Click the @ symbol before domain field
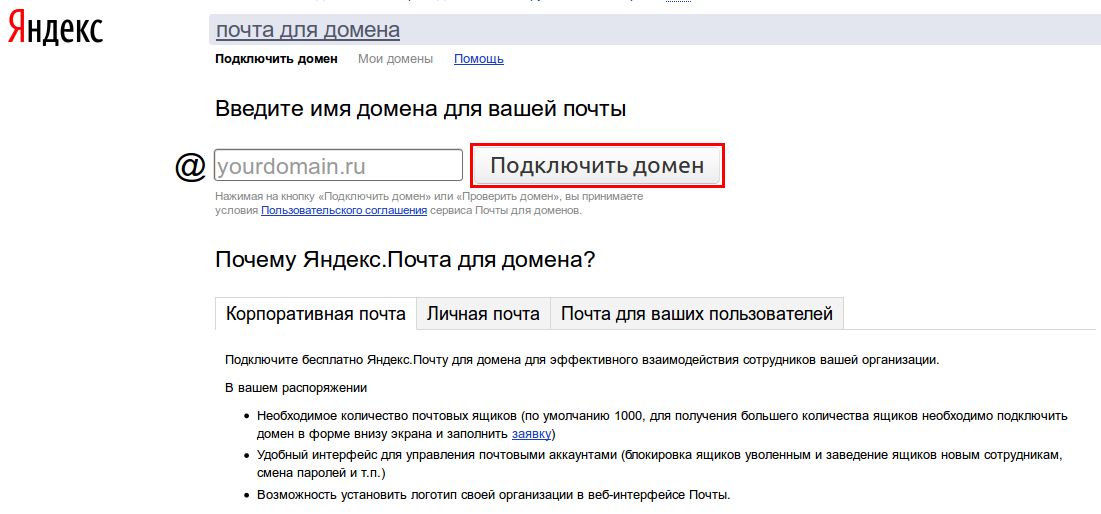 coord(190,167)
